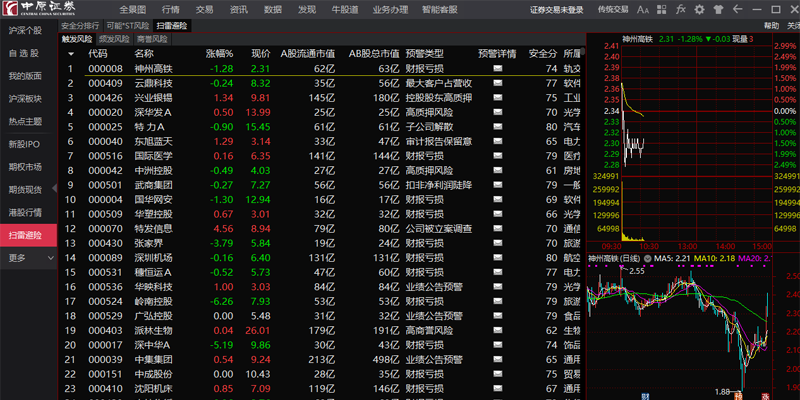The height and width of the screenshot is (400, 800).
Task: Sort by 现价 column header
Action: pos(261,54)
